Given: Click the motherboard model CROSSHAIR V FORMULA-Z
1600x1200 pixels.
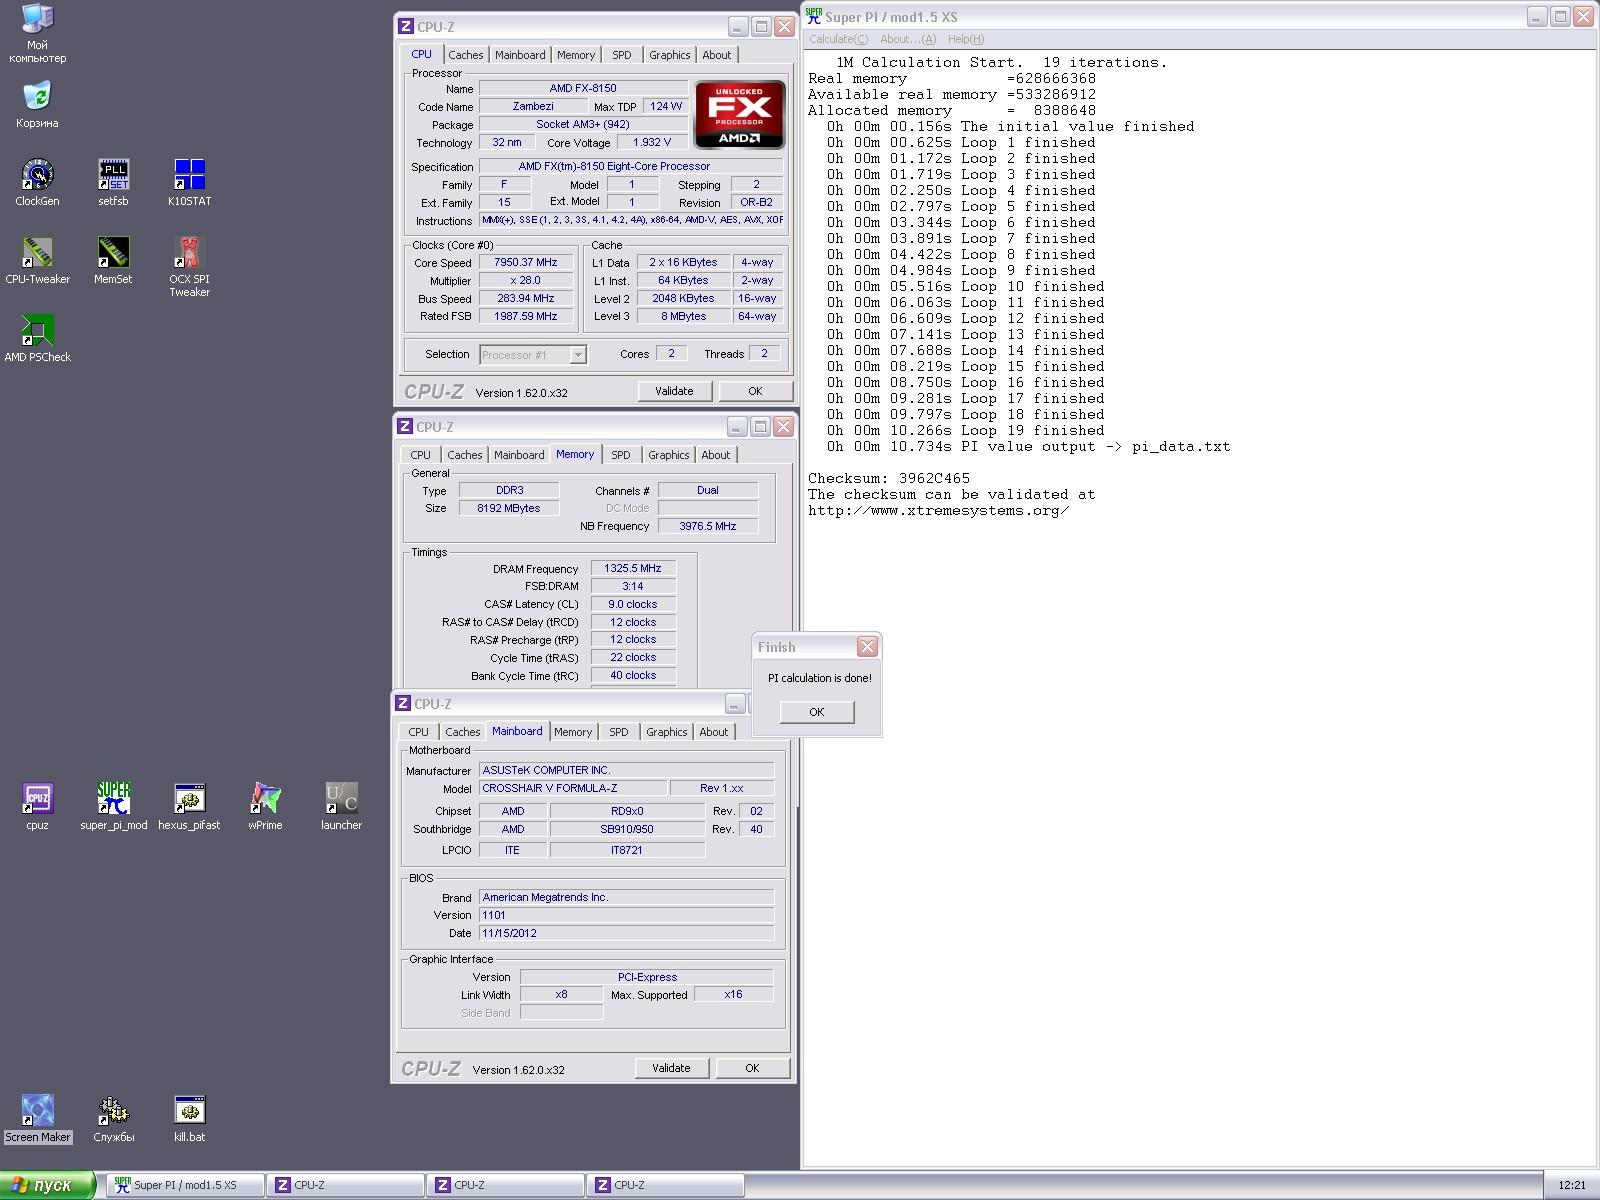Looking at the screenshot, I should [573, 788].
